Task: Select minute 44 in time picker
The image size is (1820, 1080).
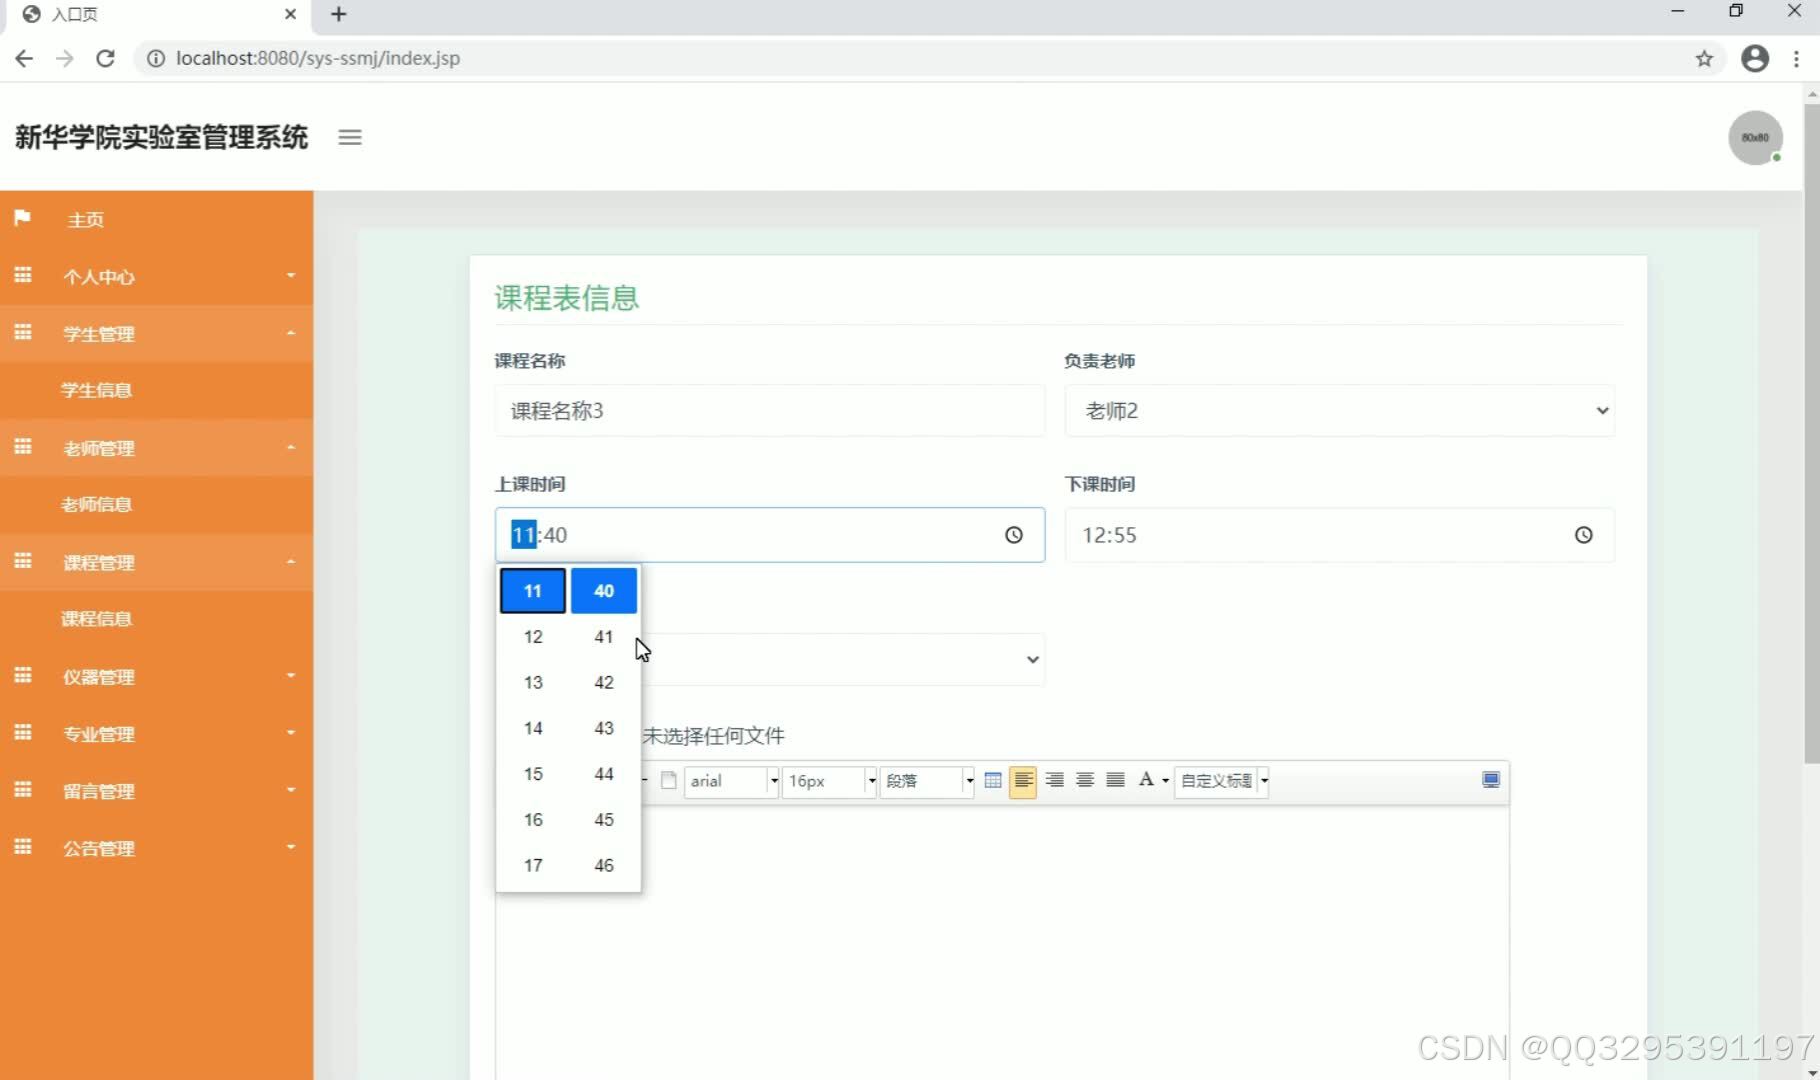Action: point(604,774)
